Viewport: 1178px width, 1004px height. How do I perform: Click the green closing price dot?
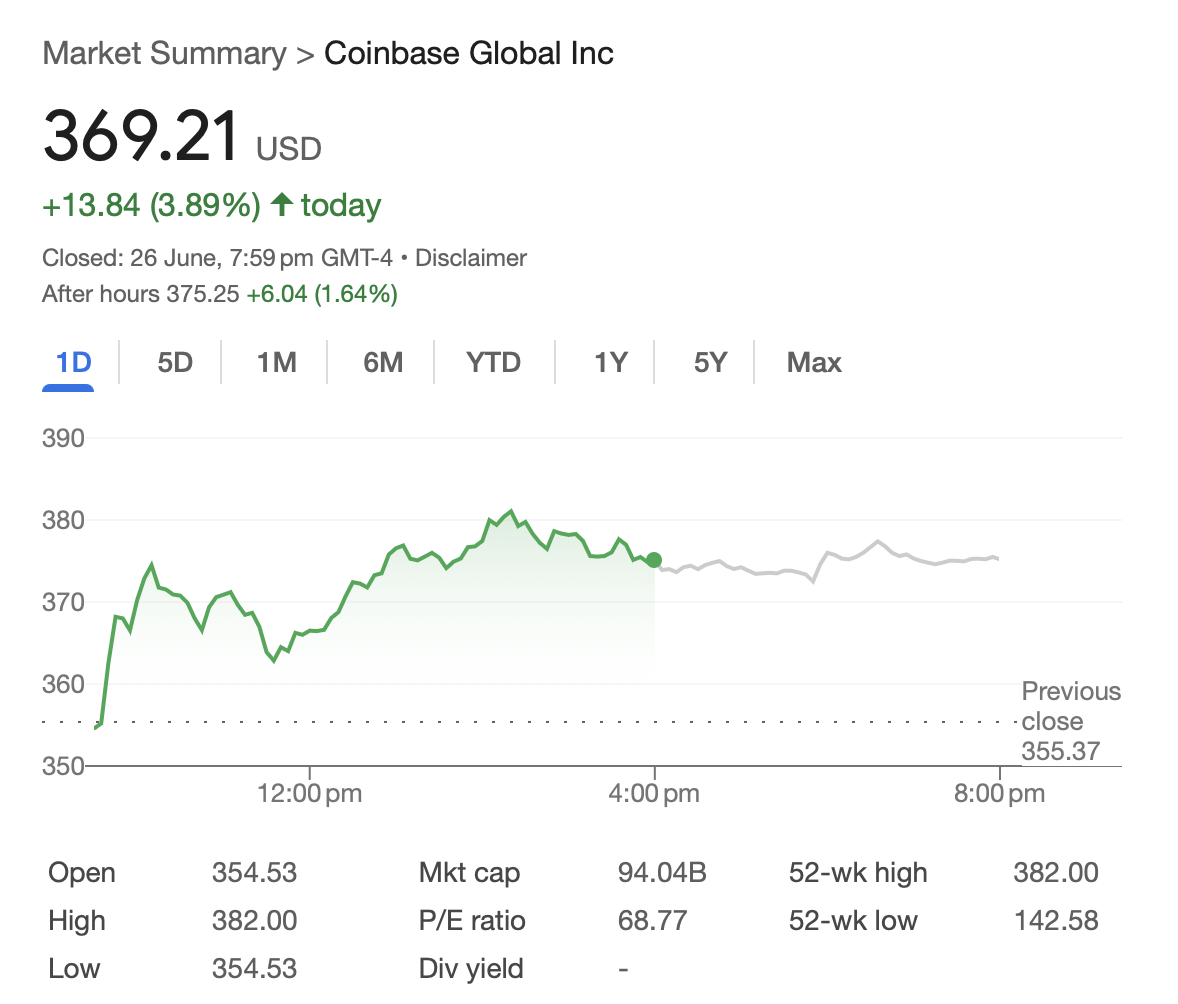(x=654, y=560)
